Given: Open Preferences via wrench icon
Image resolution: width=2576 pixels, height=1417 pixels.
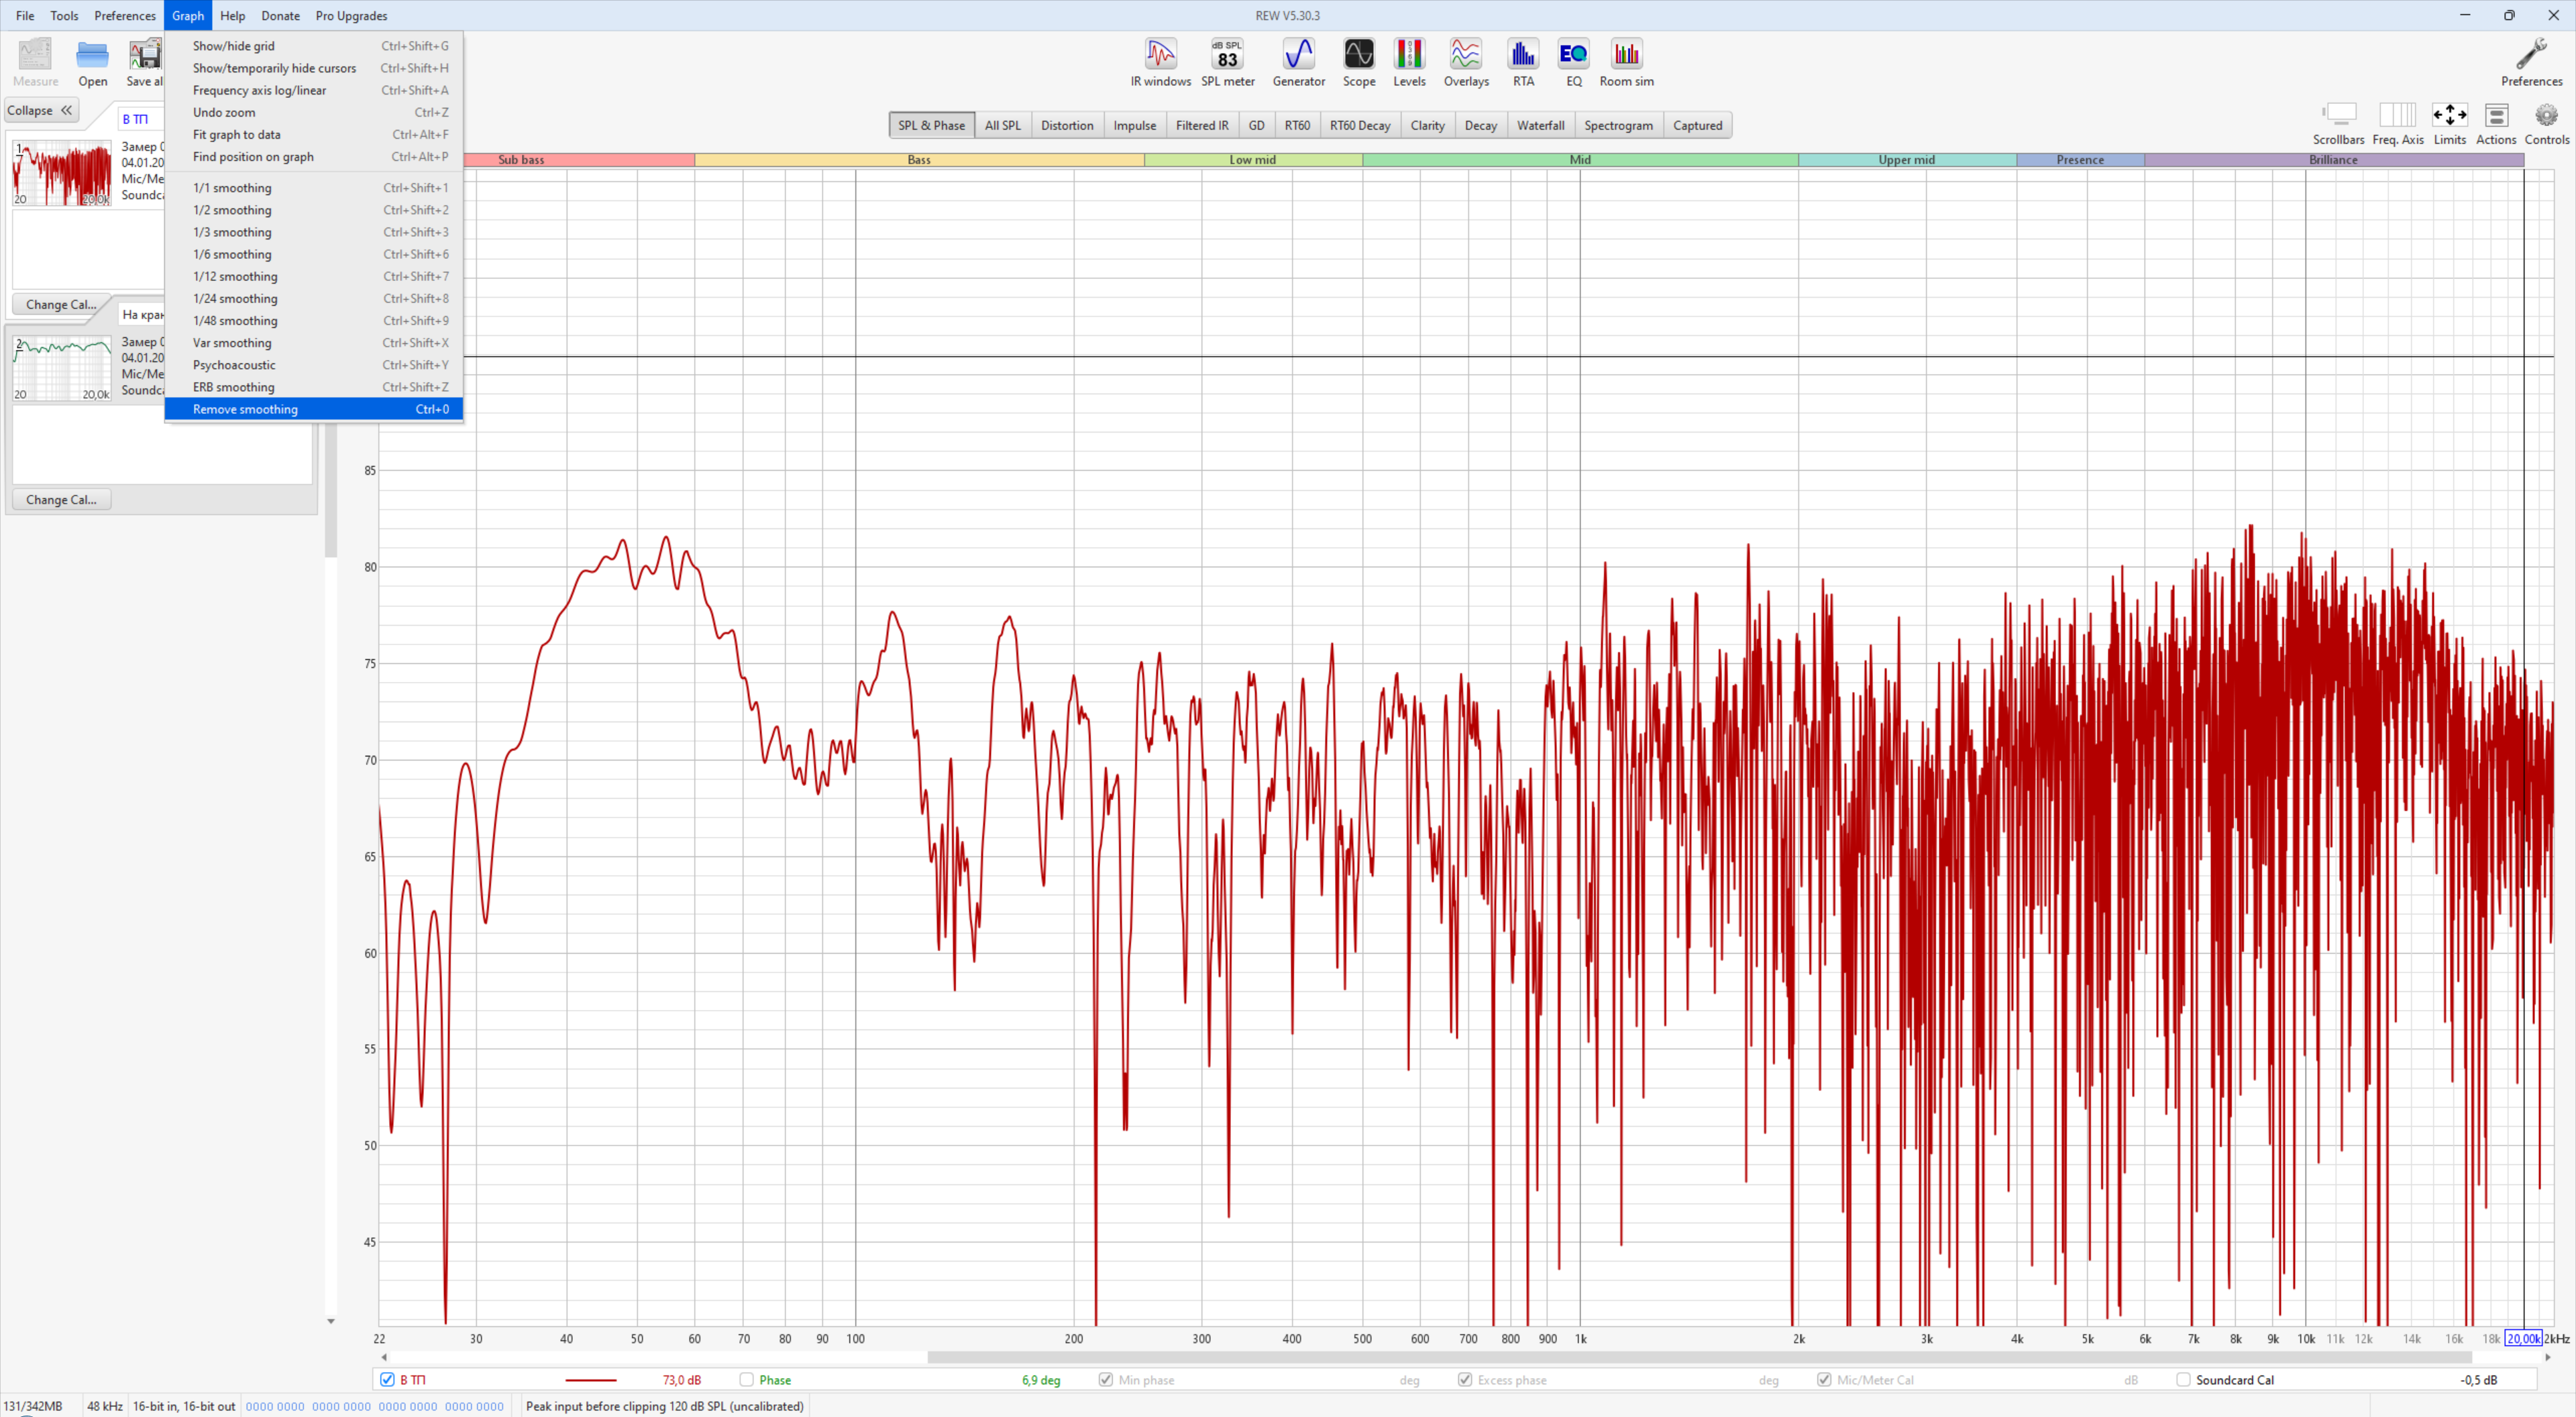Looking at the screenshot, I should [2531, 62].
